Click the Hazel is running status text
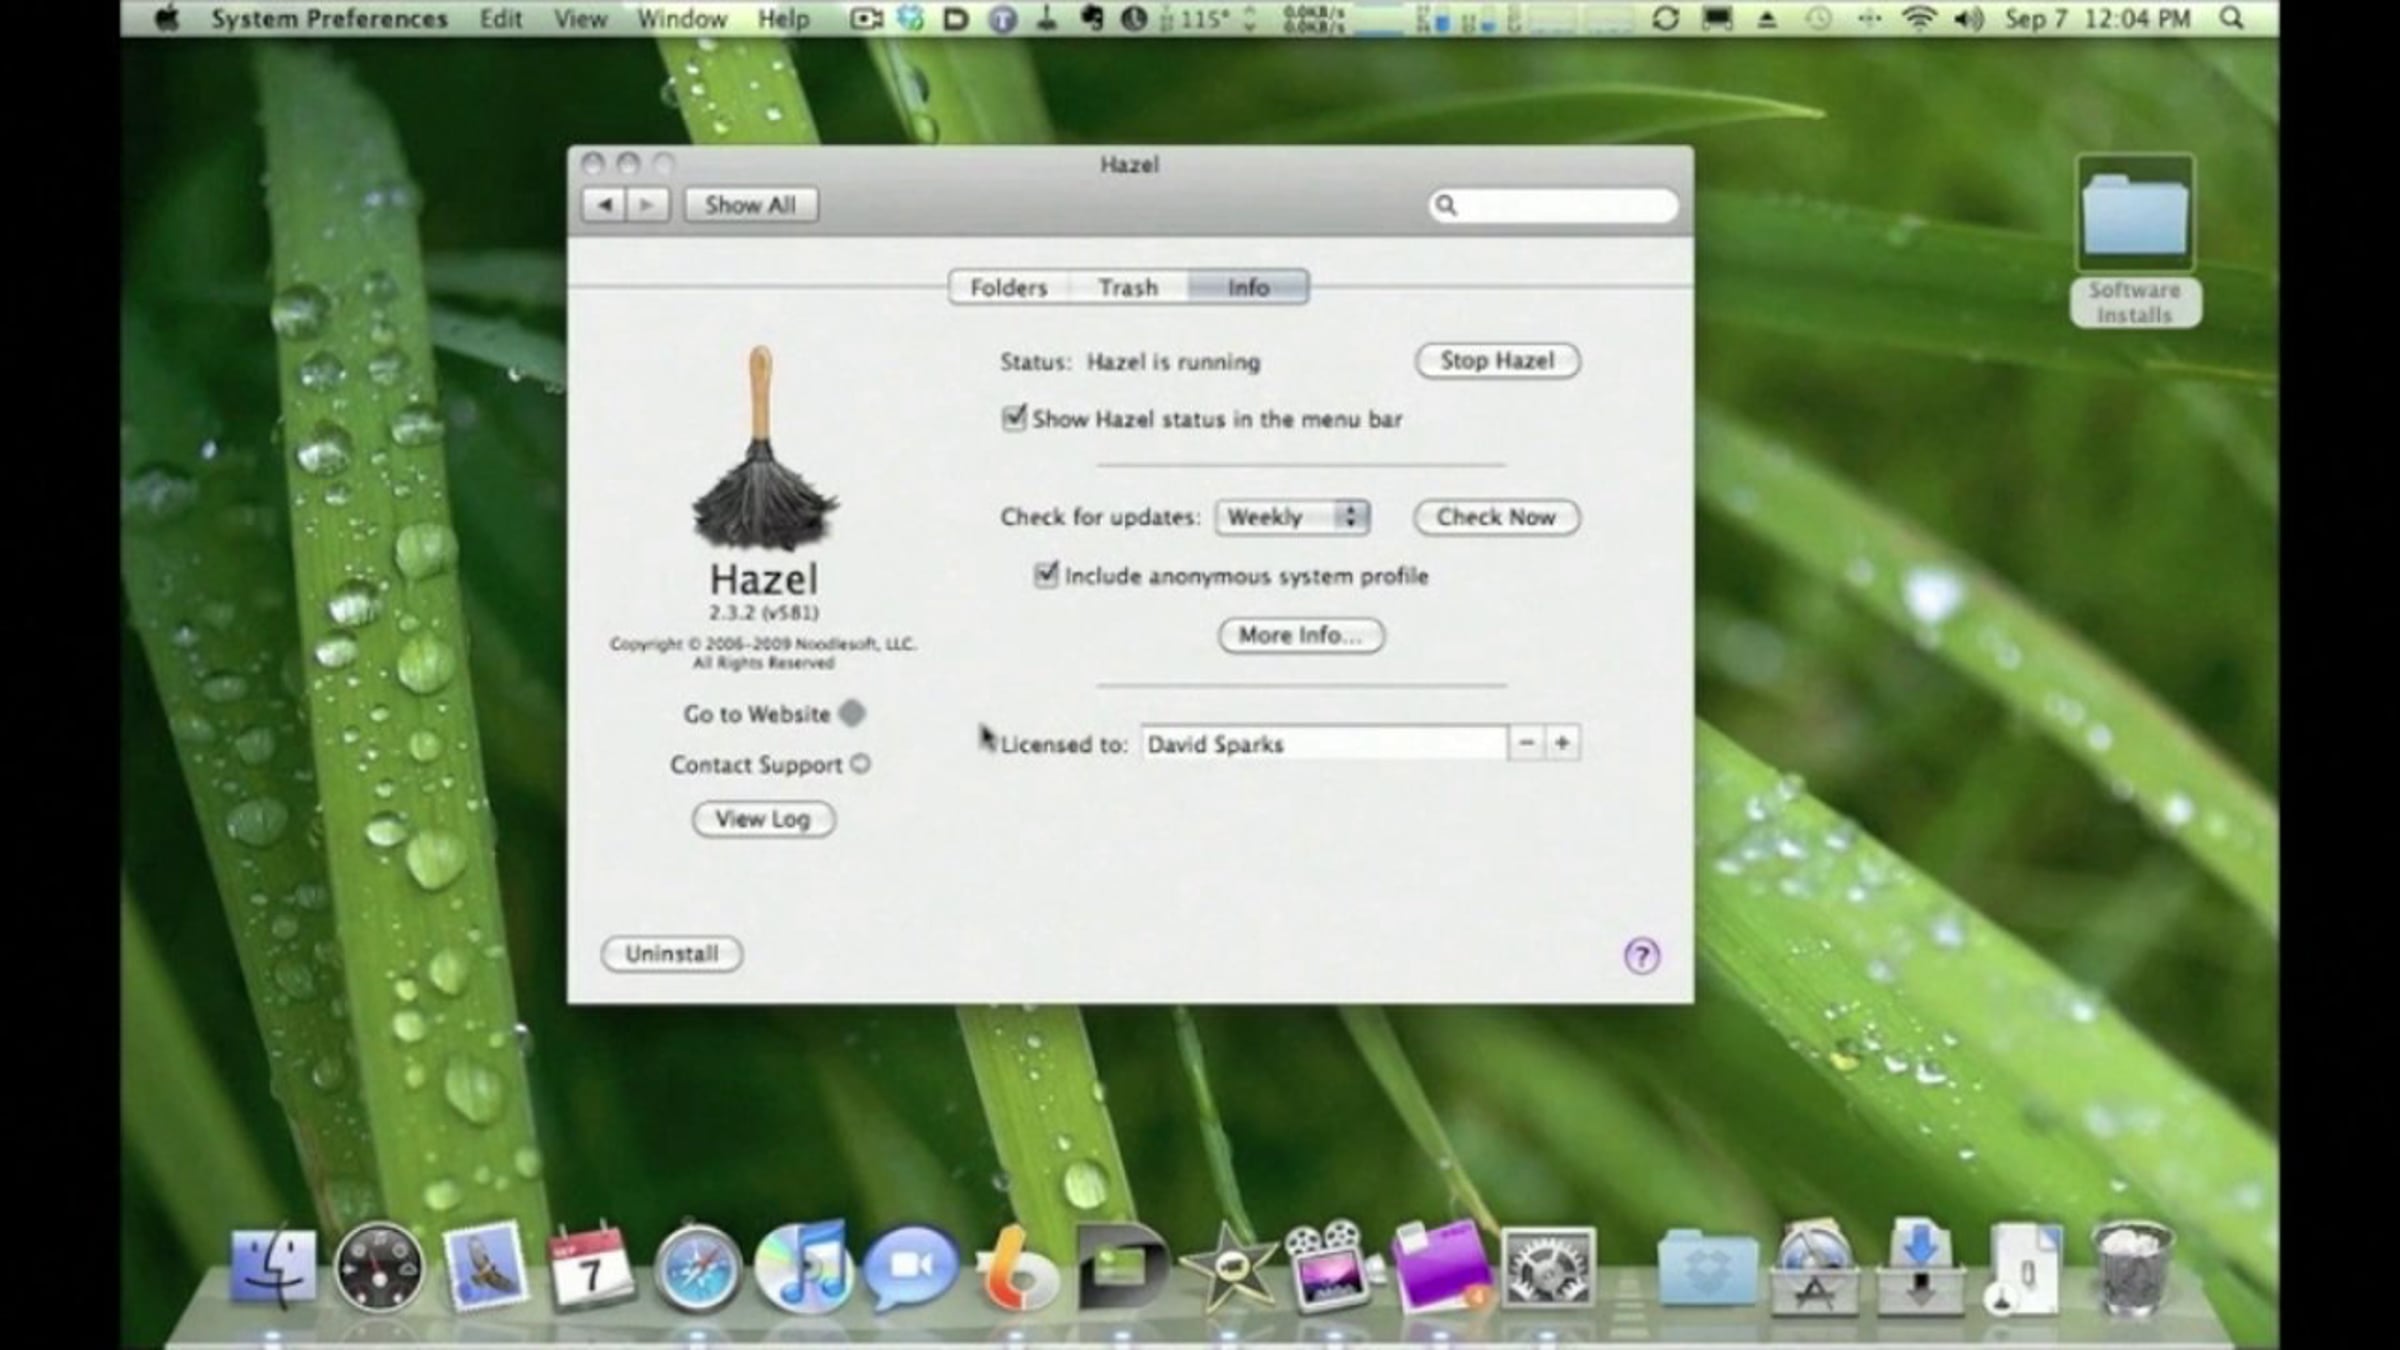 [1173, 362]
